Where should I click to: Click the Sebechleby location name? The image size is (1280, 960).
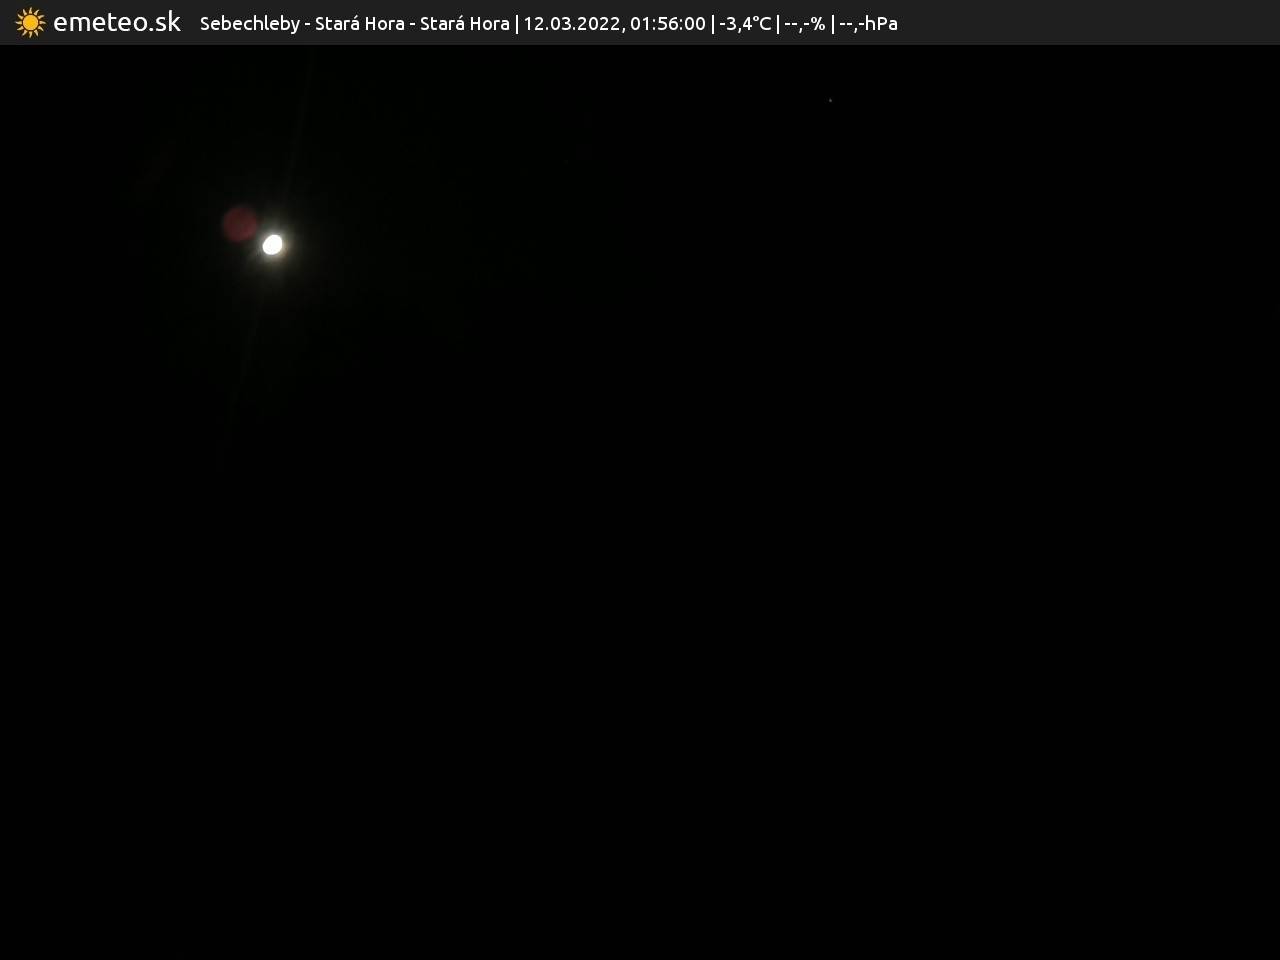tap(249, 23)
